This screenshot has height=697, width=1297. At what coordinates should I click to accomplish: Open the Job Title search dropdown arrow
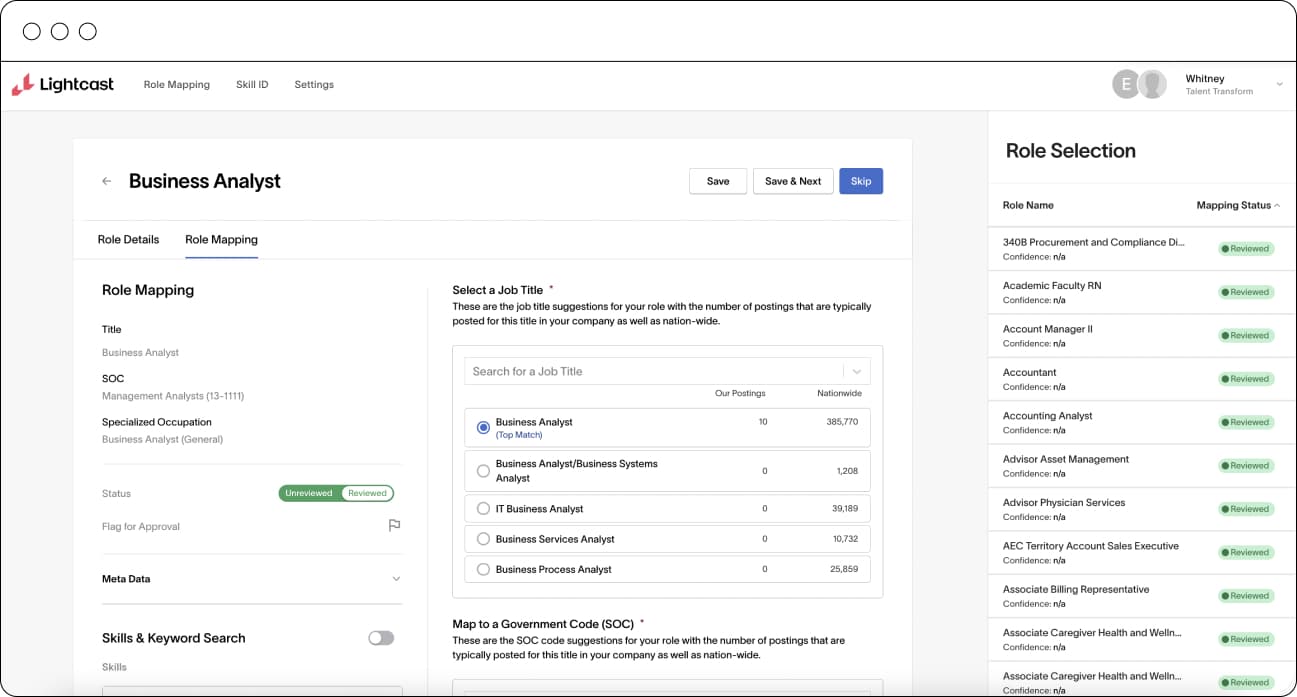(x=857, y=371)
